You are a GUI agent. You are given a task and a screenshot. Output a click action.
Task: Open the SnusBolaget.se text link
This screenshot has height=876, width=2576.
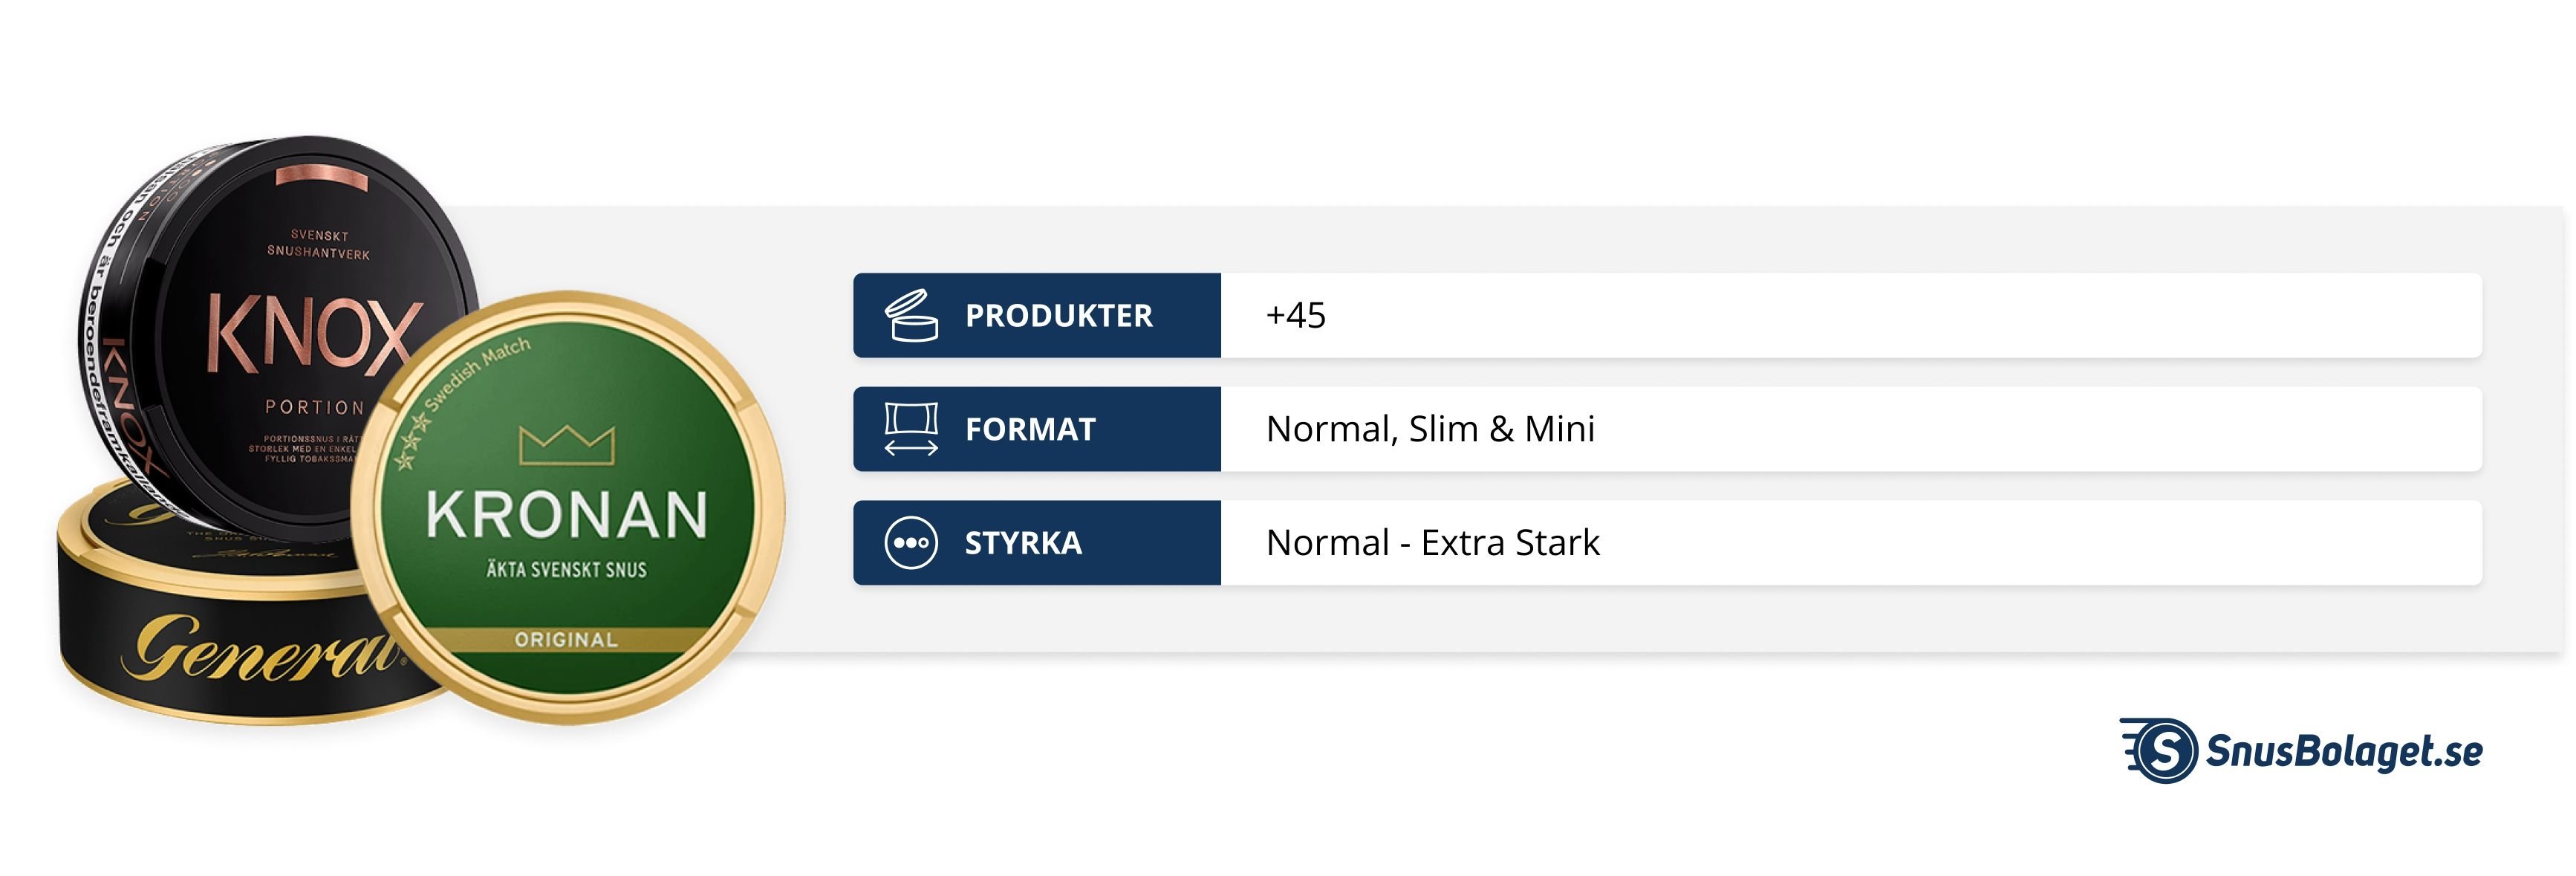click(2343, 751)
